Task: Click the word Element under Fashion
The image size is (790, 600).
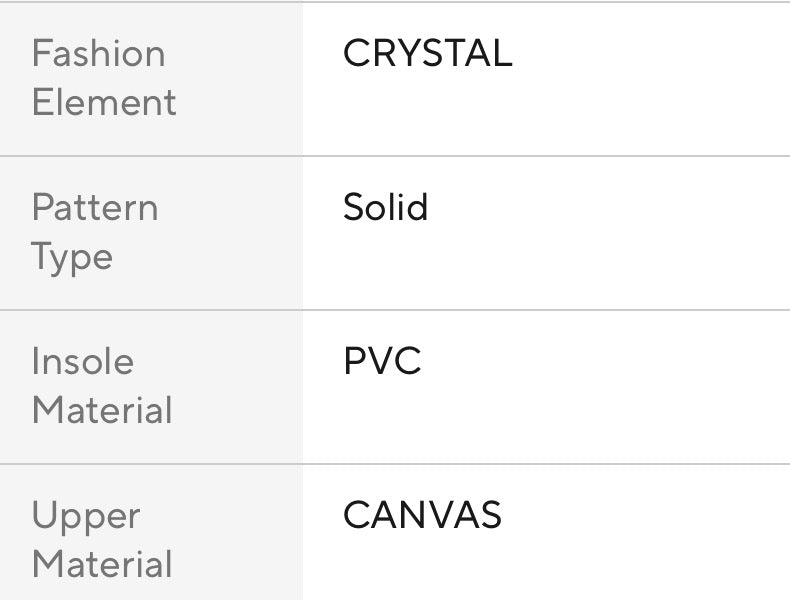Action: [x=104, y=103]
